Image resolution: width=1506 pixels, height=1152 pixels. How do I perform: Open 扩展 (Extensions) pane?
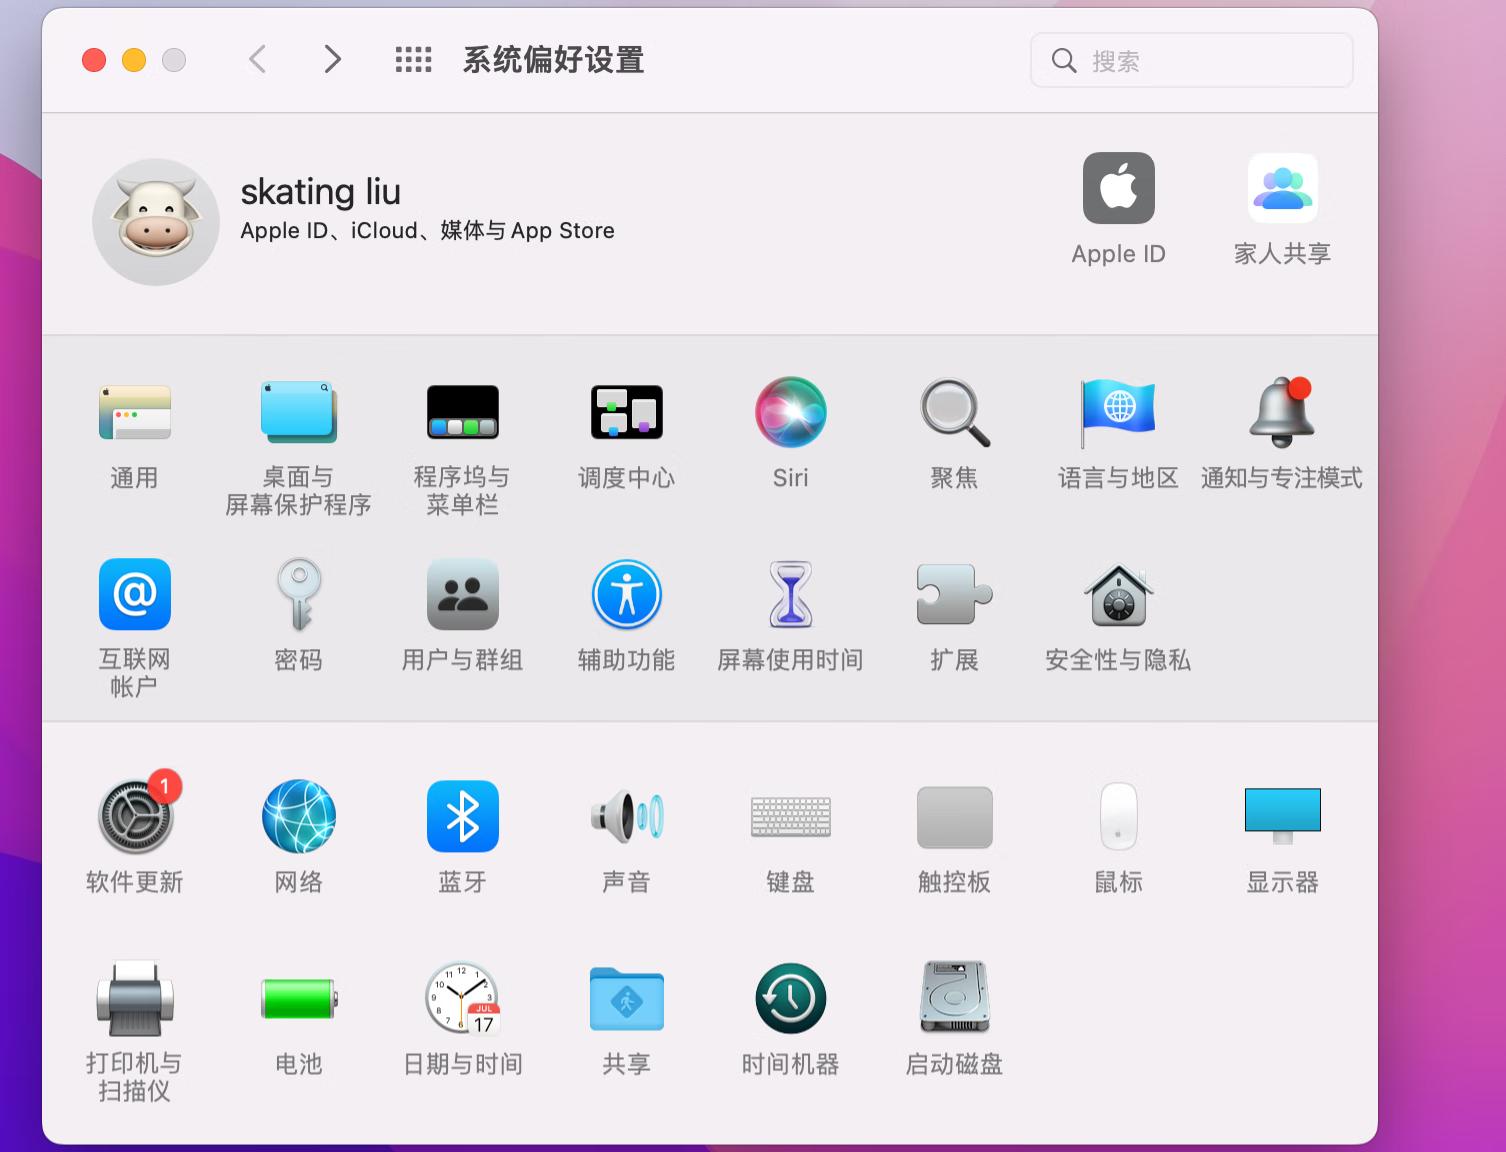coord(954,594)
